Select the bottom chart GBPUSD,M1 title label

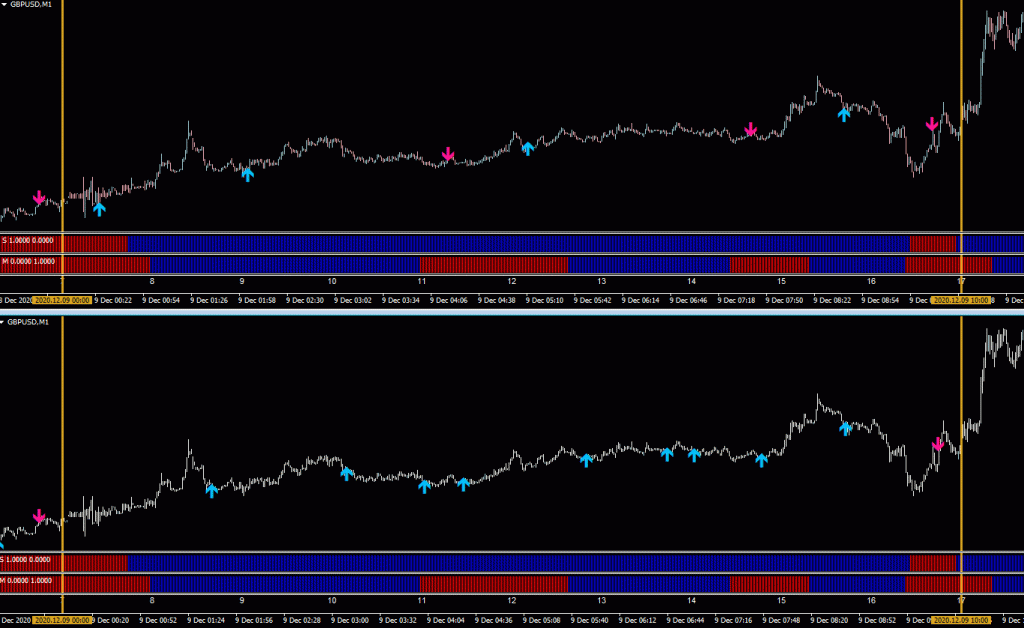(28, 322)
